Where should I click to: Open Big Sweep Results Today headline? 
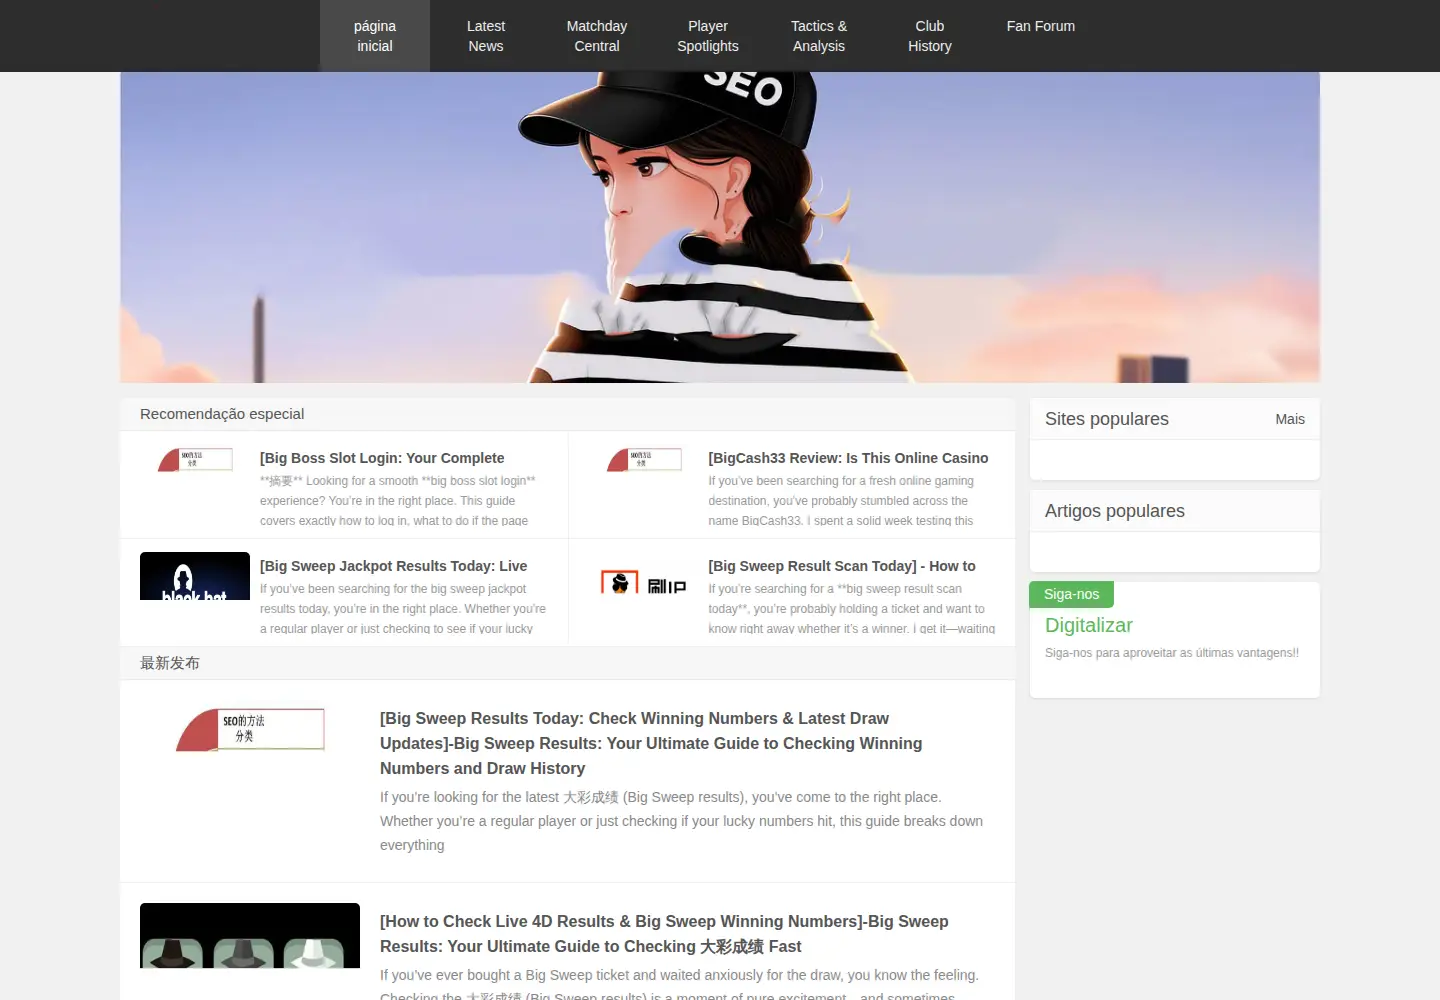[x=651, y=743]
